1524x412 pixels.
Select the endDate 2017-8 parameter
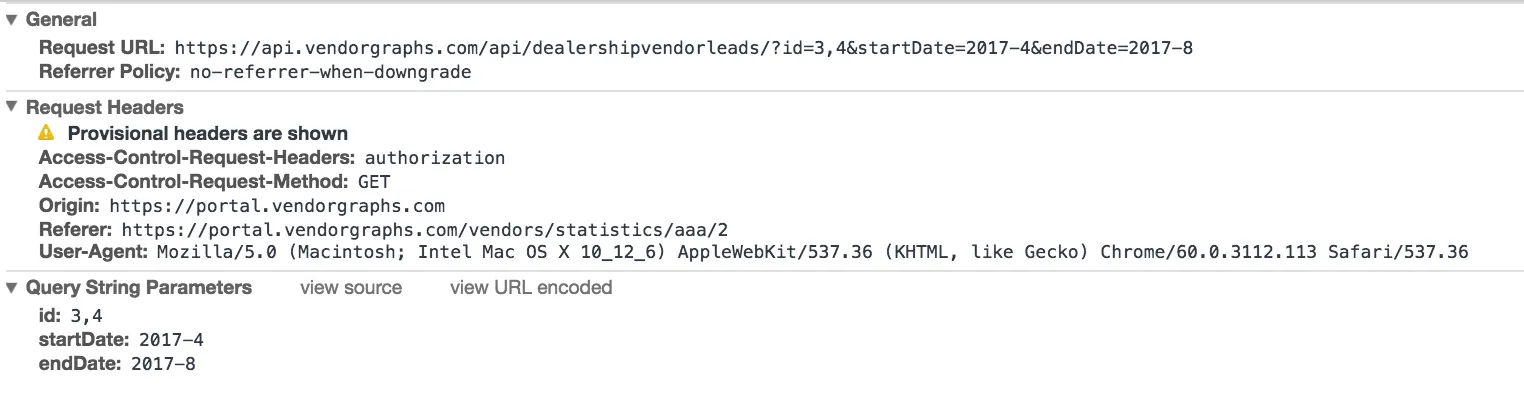[117, 364]
